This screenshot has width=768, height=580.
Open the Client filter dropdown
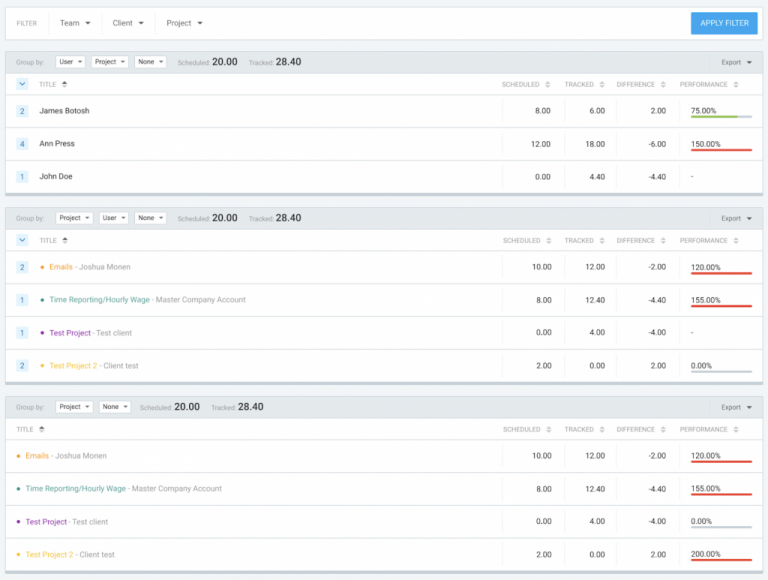(128, 23)
